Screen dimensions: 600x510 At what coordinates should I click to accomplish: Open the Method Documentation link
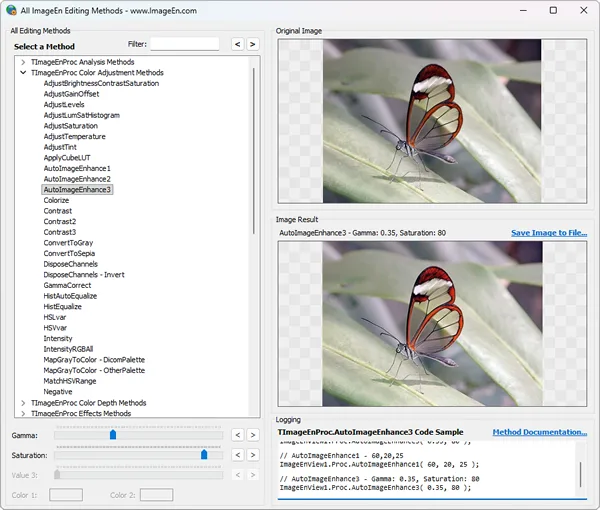coord(539,432)
